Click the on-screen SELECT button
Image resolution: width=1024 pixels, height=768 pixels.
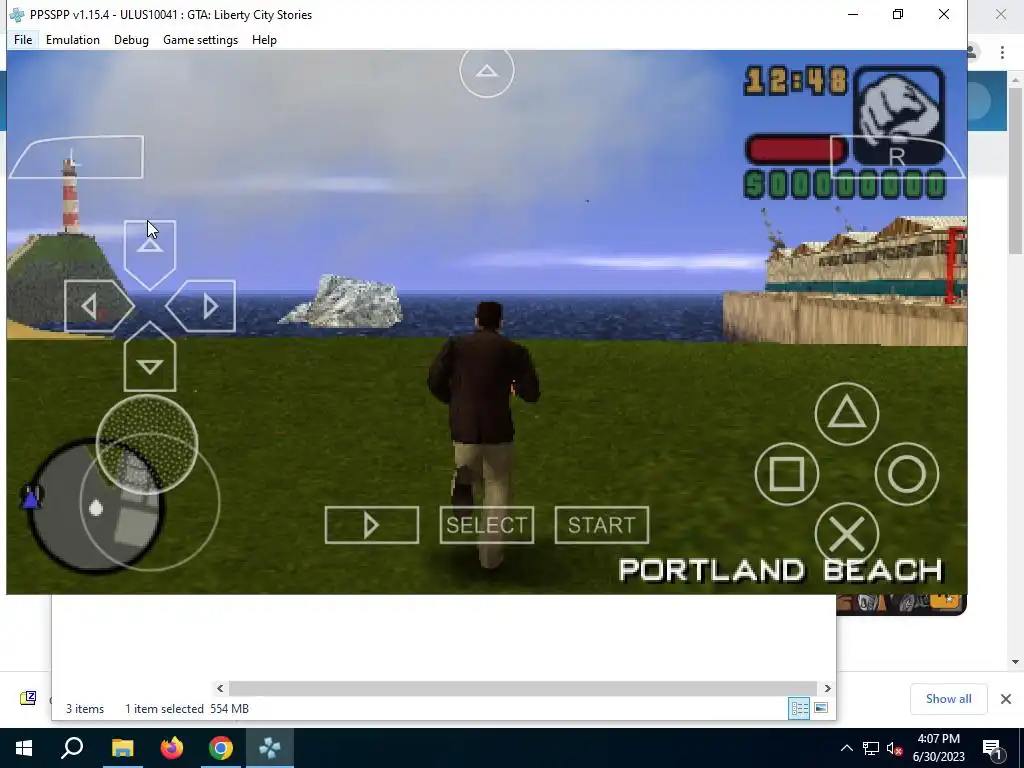pyautogui.click(x=487, y=525)
